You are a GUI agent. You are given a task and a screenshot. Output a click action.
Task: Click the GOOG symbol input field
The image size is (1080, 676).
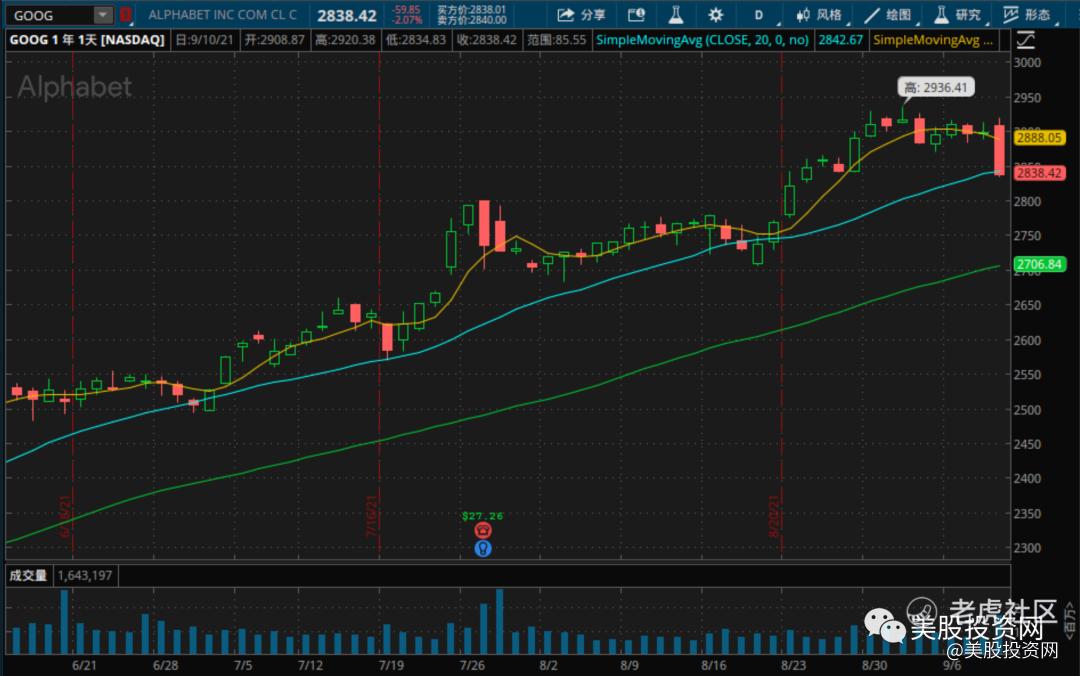point(51,14)
